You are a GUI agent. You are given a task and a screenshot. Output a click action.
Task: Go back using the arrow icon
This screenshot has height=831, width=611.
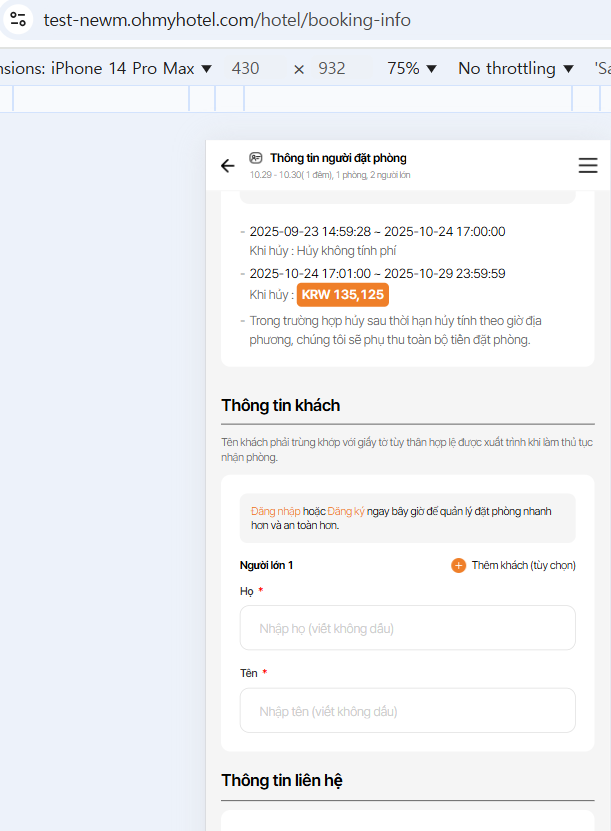coord(227,166)
